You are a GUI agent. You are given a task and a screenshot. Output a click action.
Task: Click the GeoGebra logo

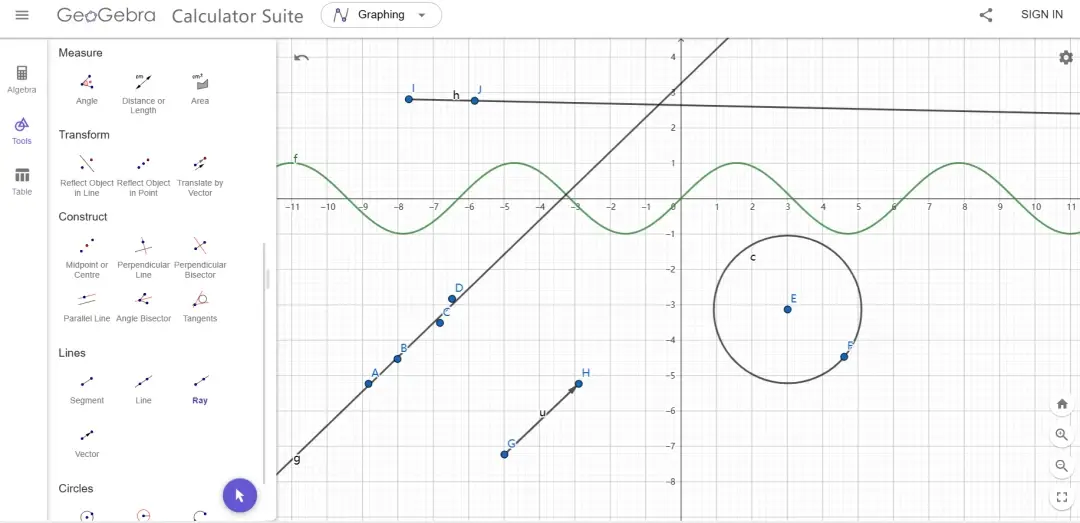(106, 15)
